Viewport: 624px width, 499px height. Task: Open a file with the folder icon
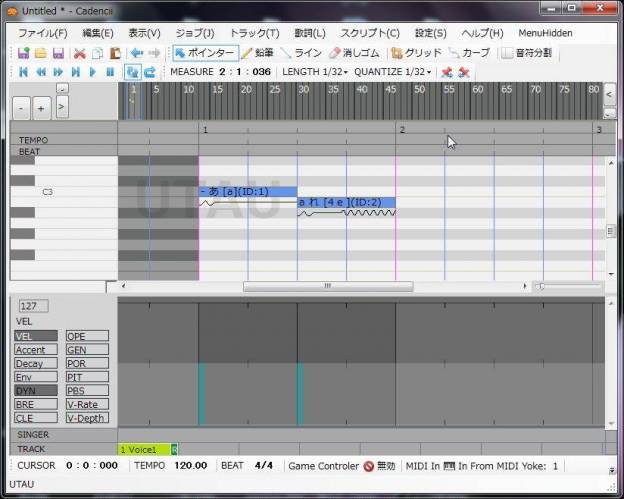pos(41,53)
